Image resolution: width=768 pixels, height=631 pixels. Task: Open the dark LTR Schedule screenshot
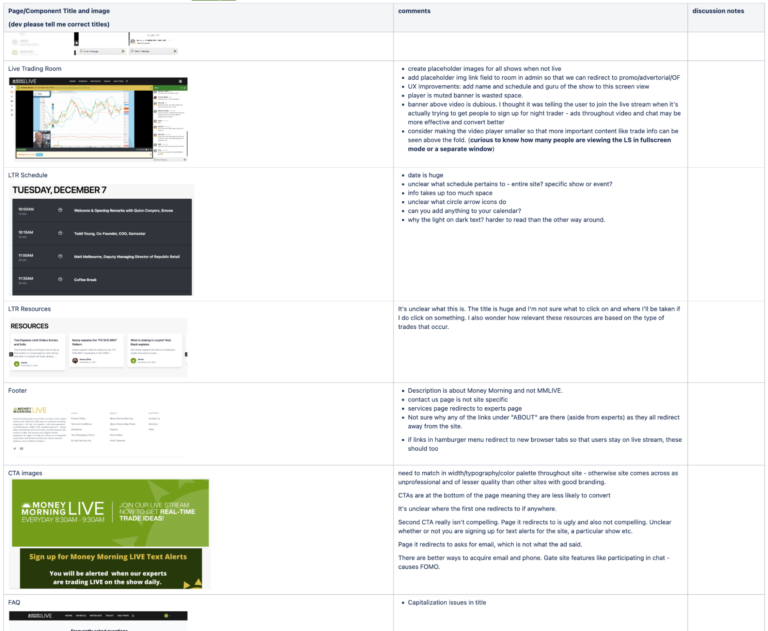[102, 240]
